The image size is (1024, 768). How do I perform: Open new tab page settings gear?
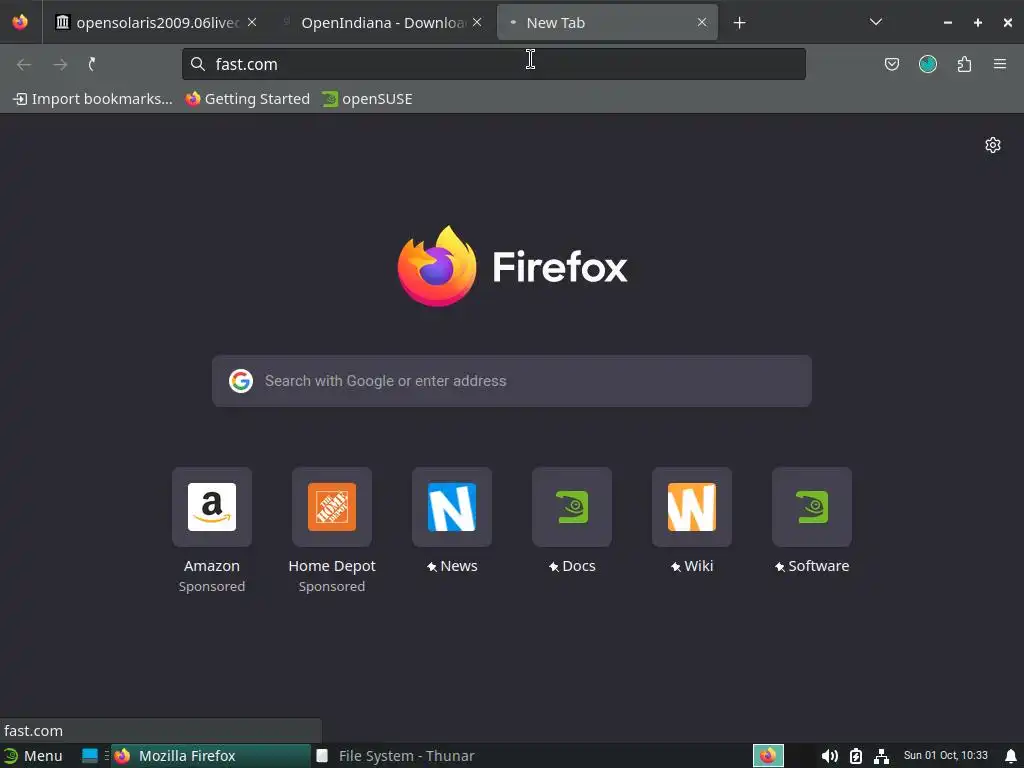993,145
